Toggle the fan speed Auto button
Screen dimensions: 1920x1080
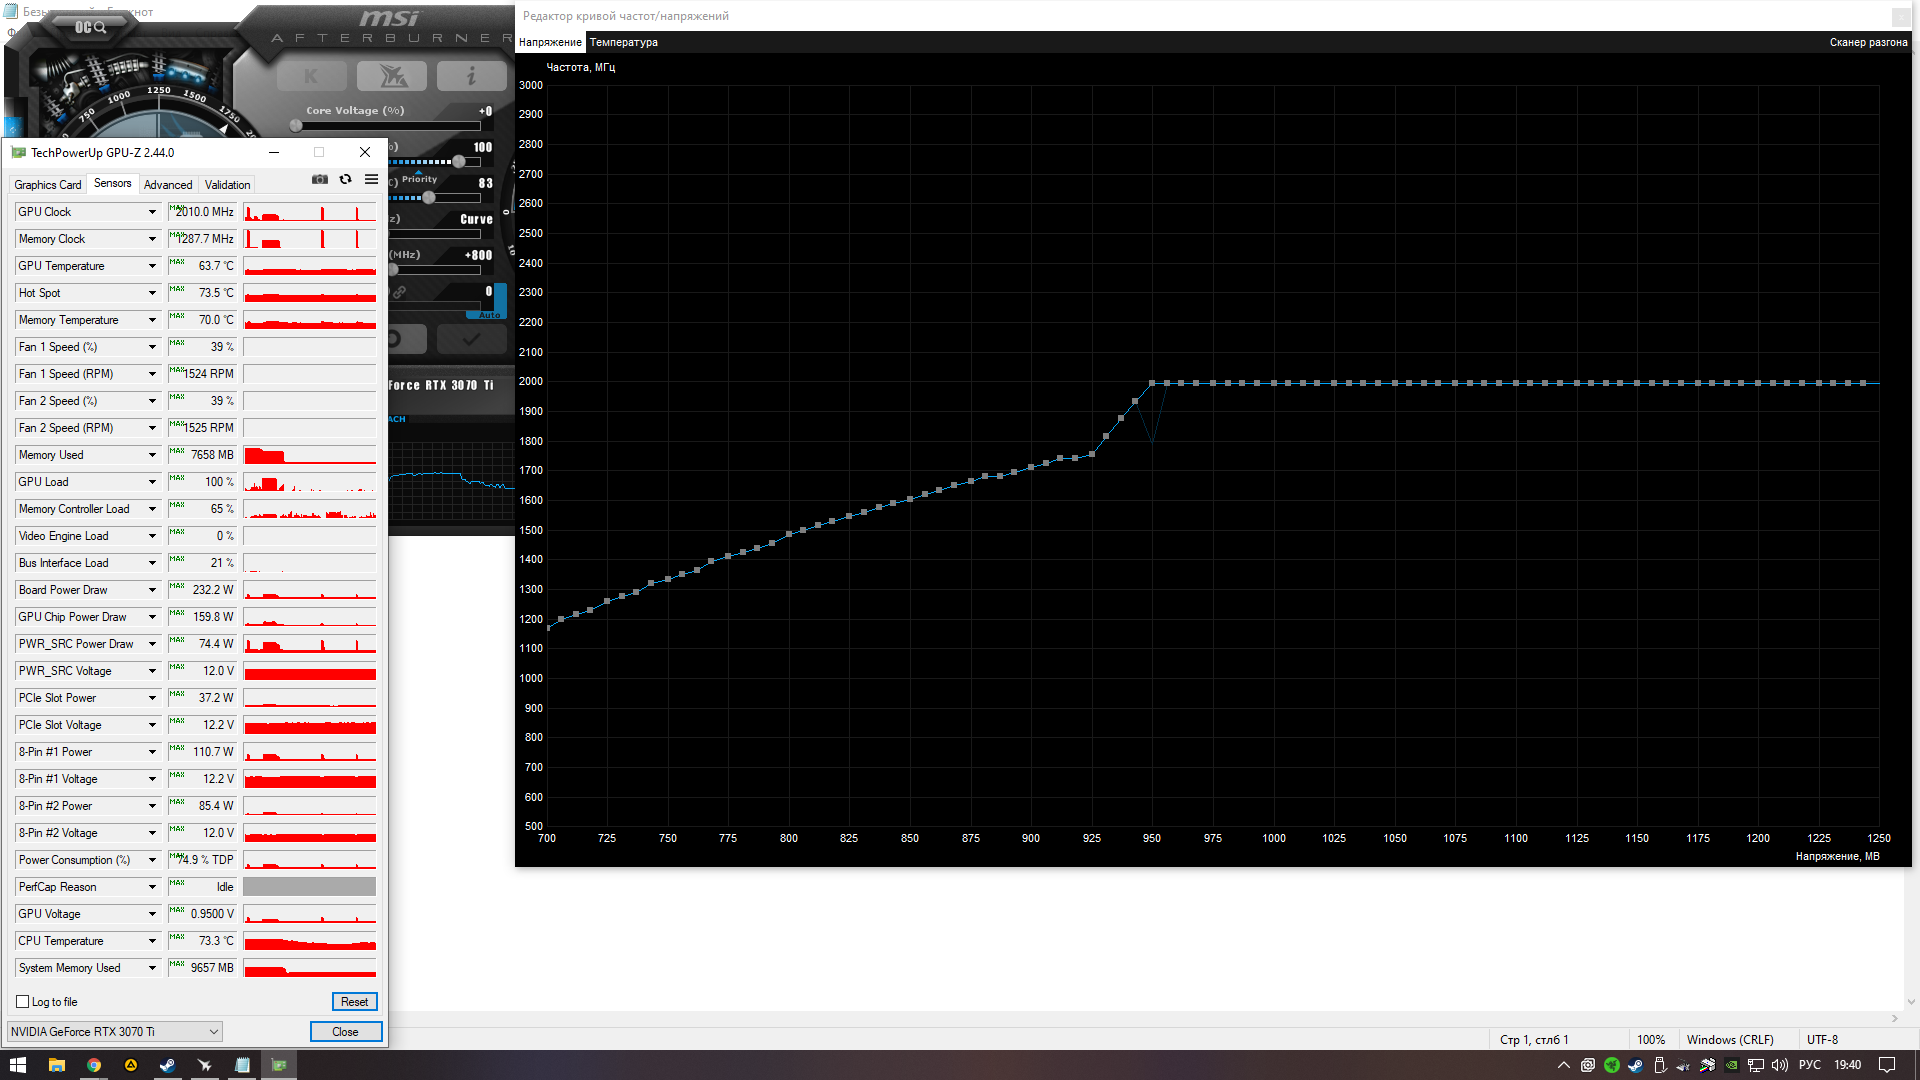tap(489, 315)
